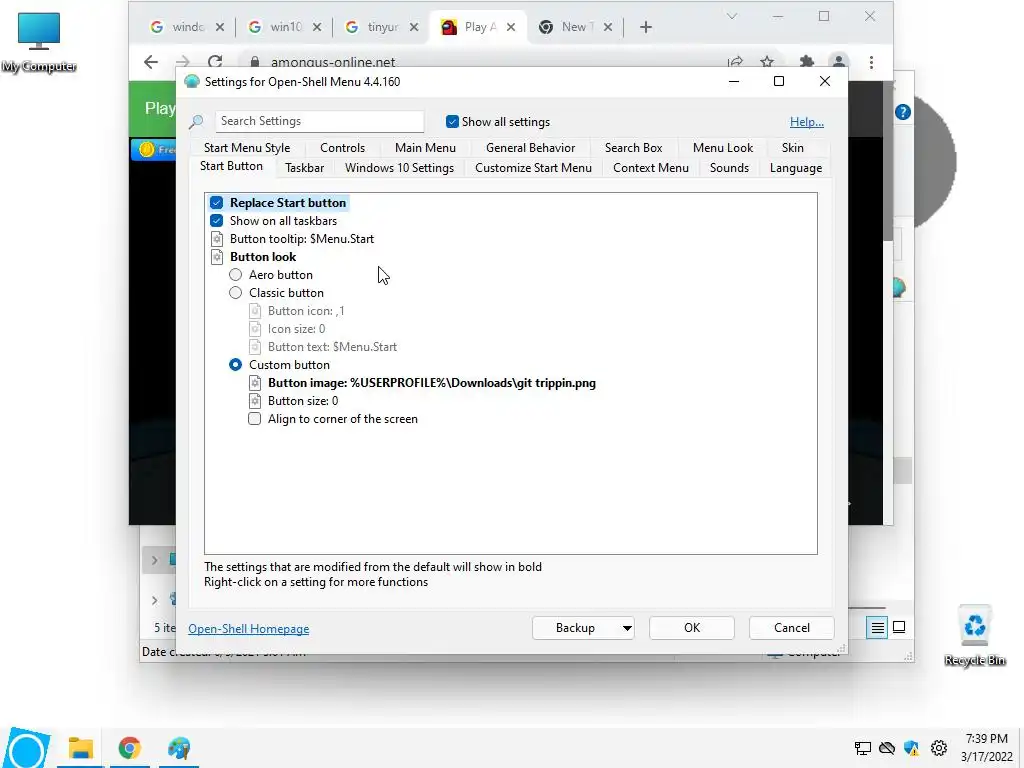
Task: Click the Search Settings input field
Action: 319,121
